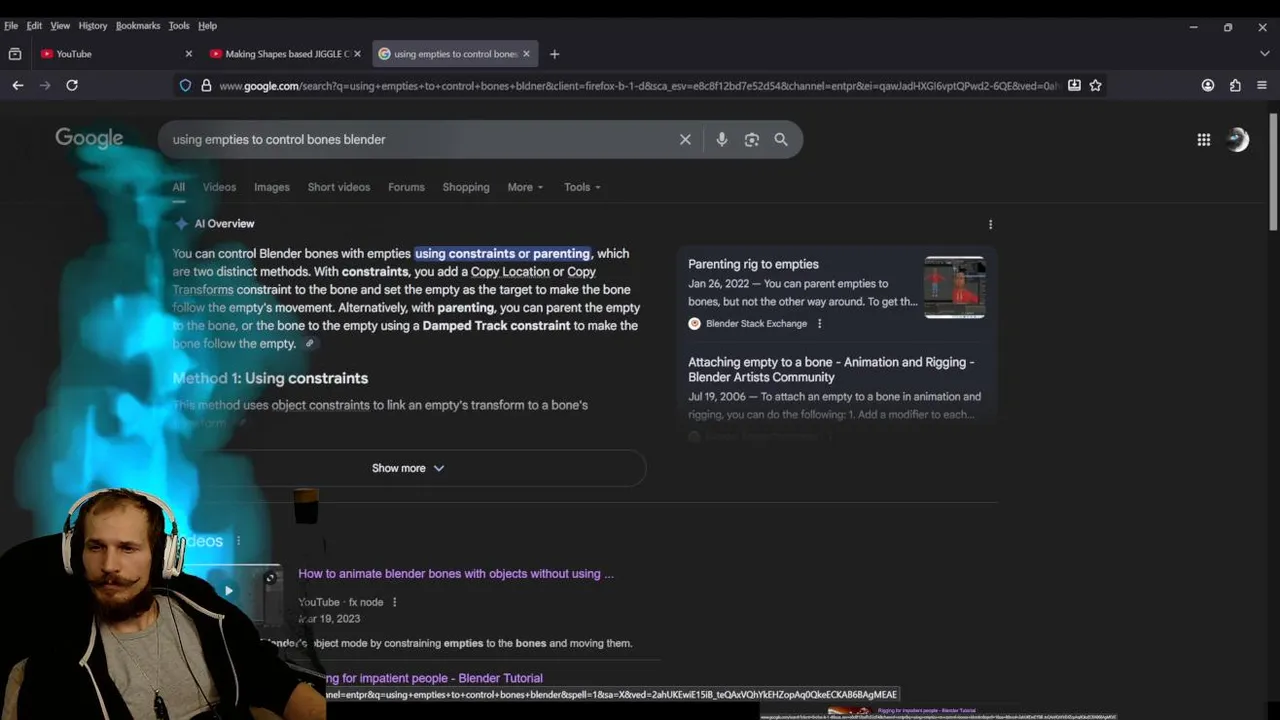Click the browser address bar URL
Screen dimensions: 1280x720
[x=640, y=86]
